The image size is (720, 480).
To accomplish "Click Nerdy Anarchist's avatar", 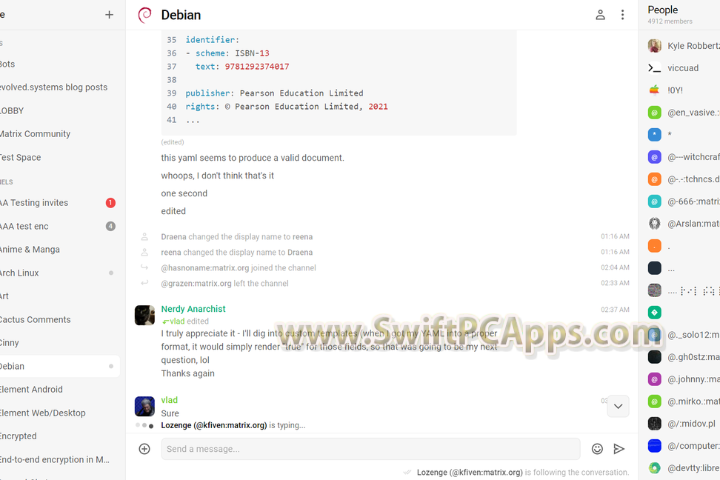I will [x=145, y=315].
